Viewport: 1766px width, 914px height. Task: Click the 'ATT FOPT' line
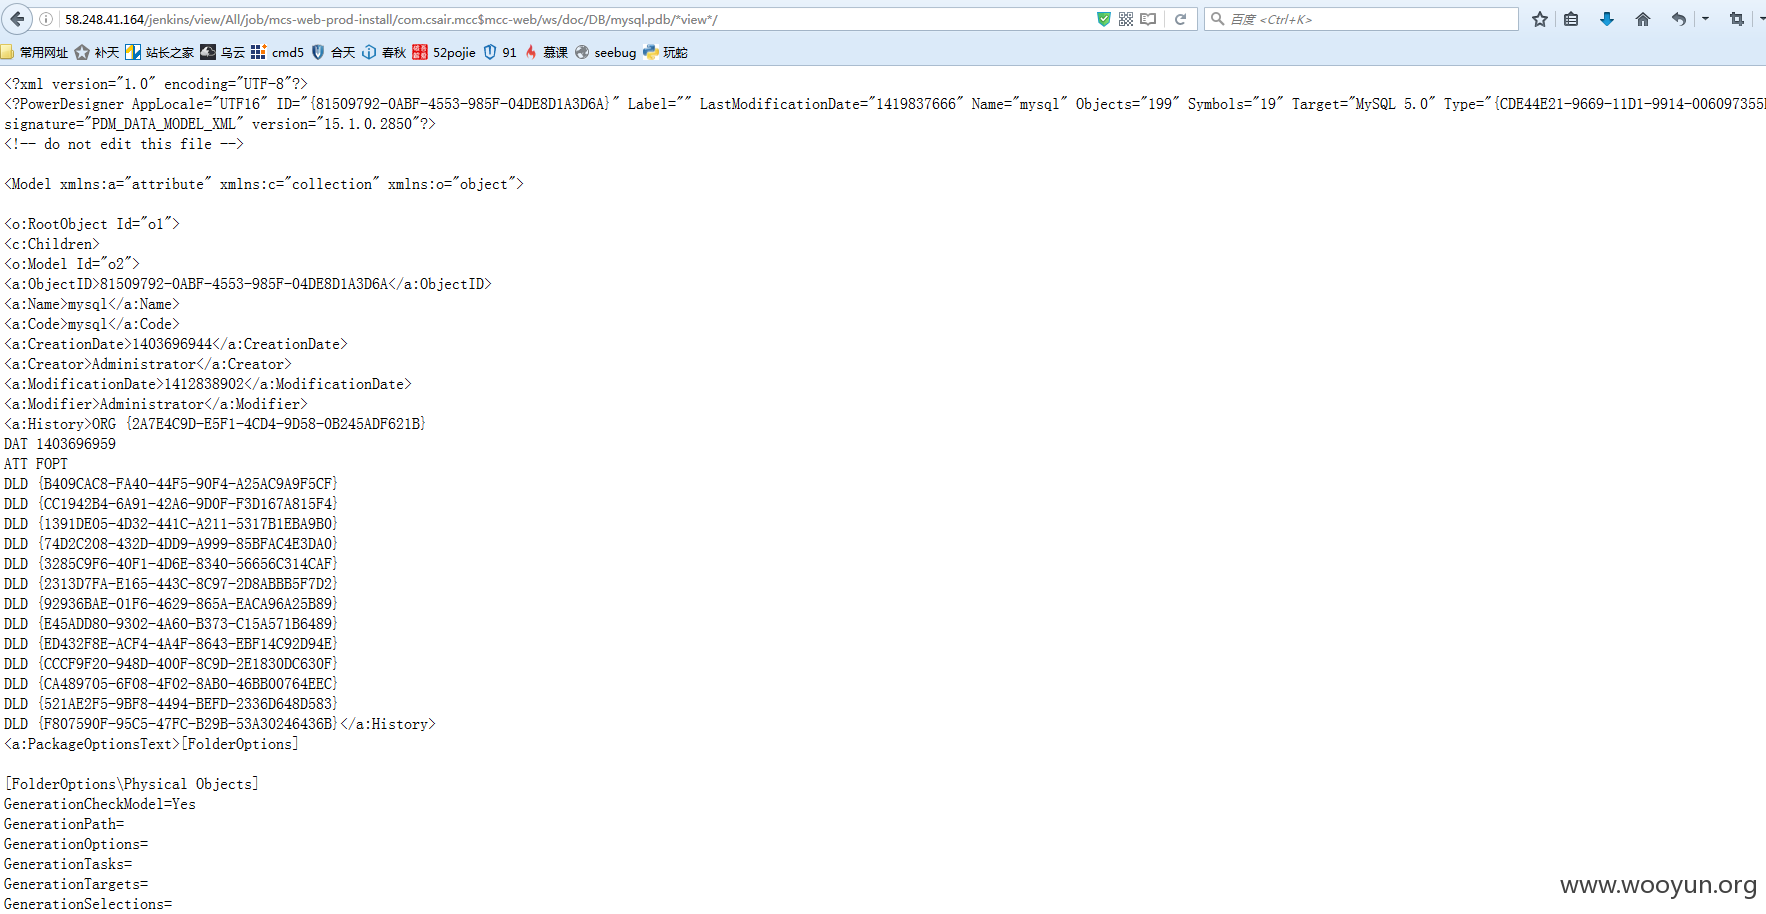[36, 464]
